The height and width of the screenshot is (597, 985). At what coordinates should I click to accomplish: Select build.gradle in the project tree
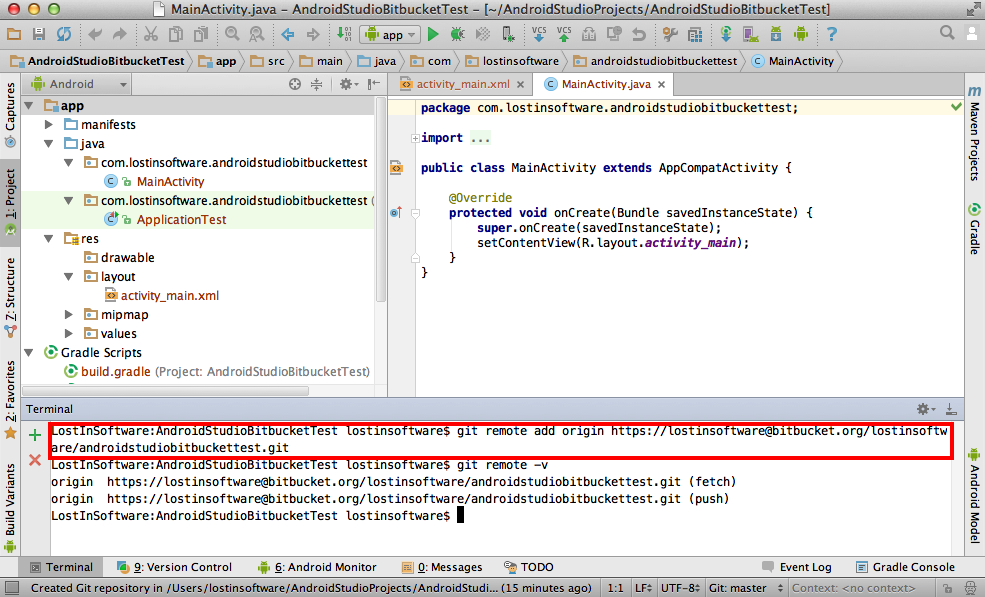coord(116,371)
